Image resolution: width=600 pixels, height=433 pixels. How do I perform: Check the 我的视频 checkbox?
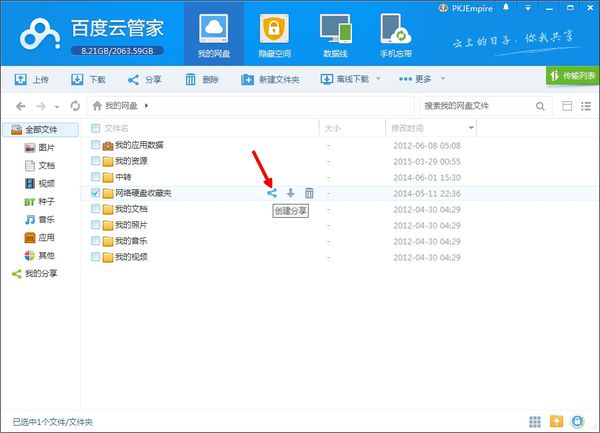point(95,257)
